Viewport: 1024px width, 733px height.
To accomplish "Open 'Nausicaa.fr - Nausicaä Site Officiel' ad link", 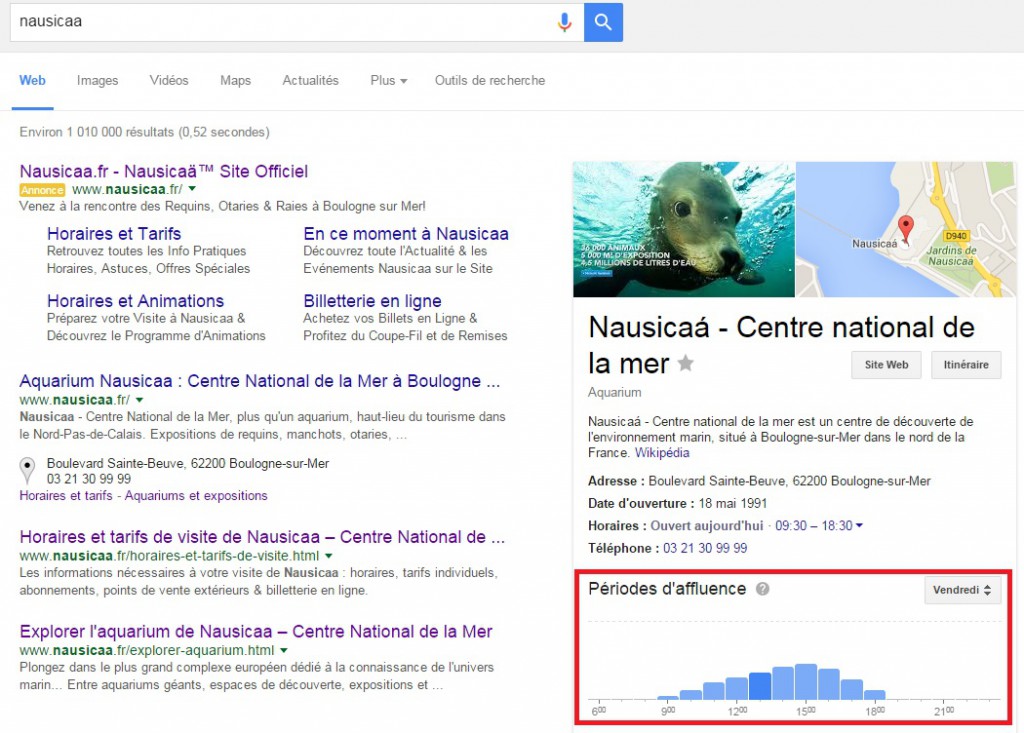I will 163,171.
